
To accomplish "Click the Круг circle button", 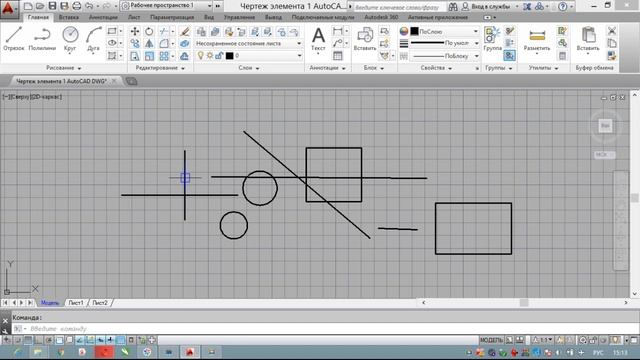I will [70, 39].
